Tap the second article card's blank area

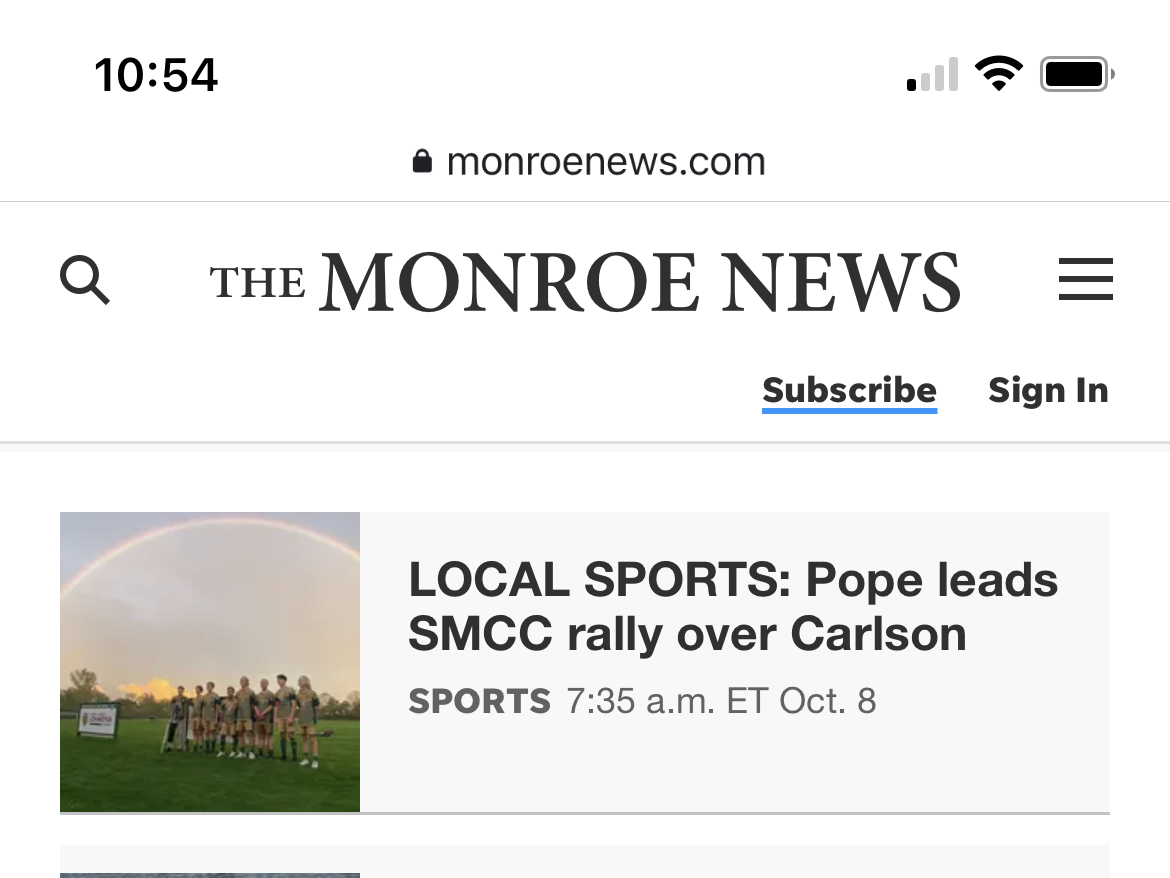click(734, 862)
